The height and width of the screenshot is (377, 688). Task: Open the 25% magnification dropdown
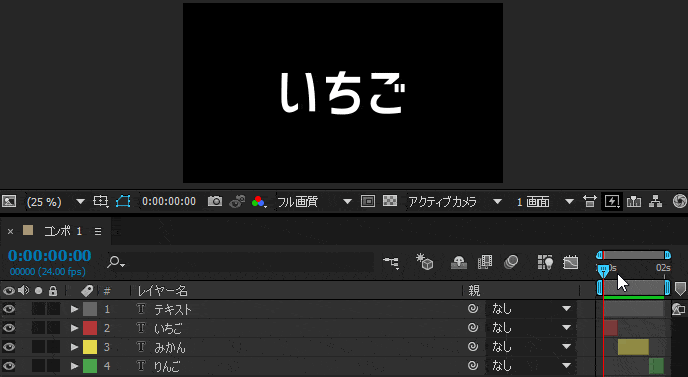tap(55, 202)
